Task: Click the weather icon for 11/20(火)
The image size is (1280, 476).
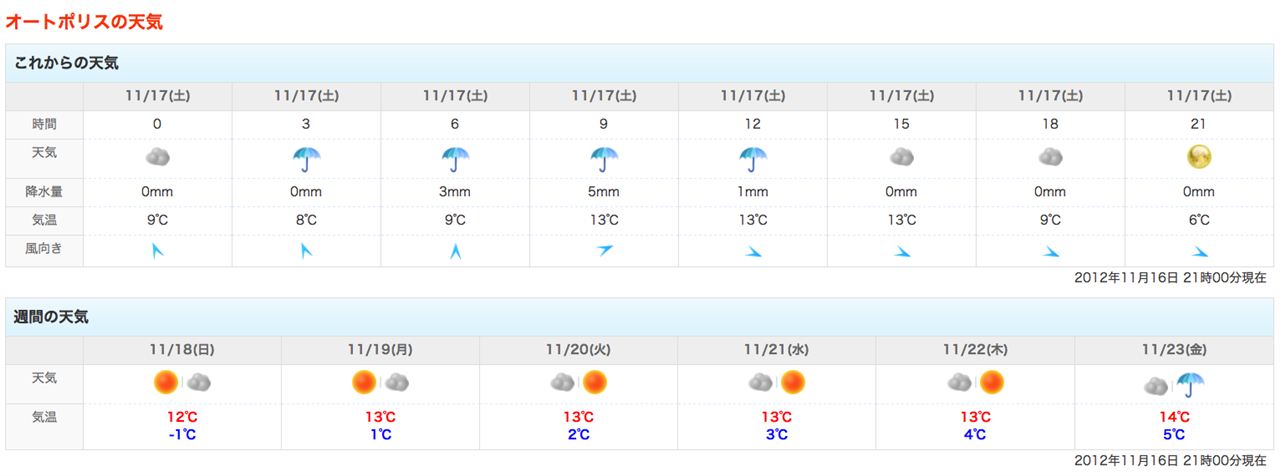Action: click(x=579, y=382)
